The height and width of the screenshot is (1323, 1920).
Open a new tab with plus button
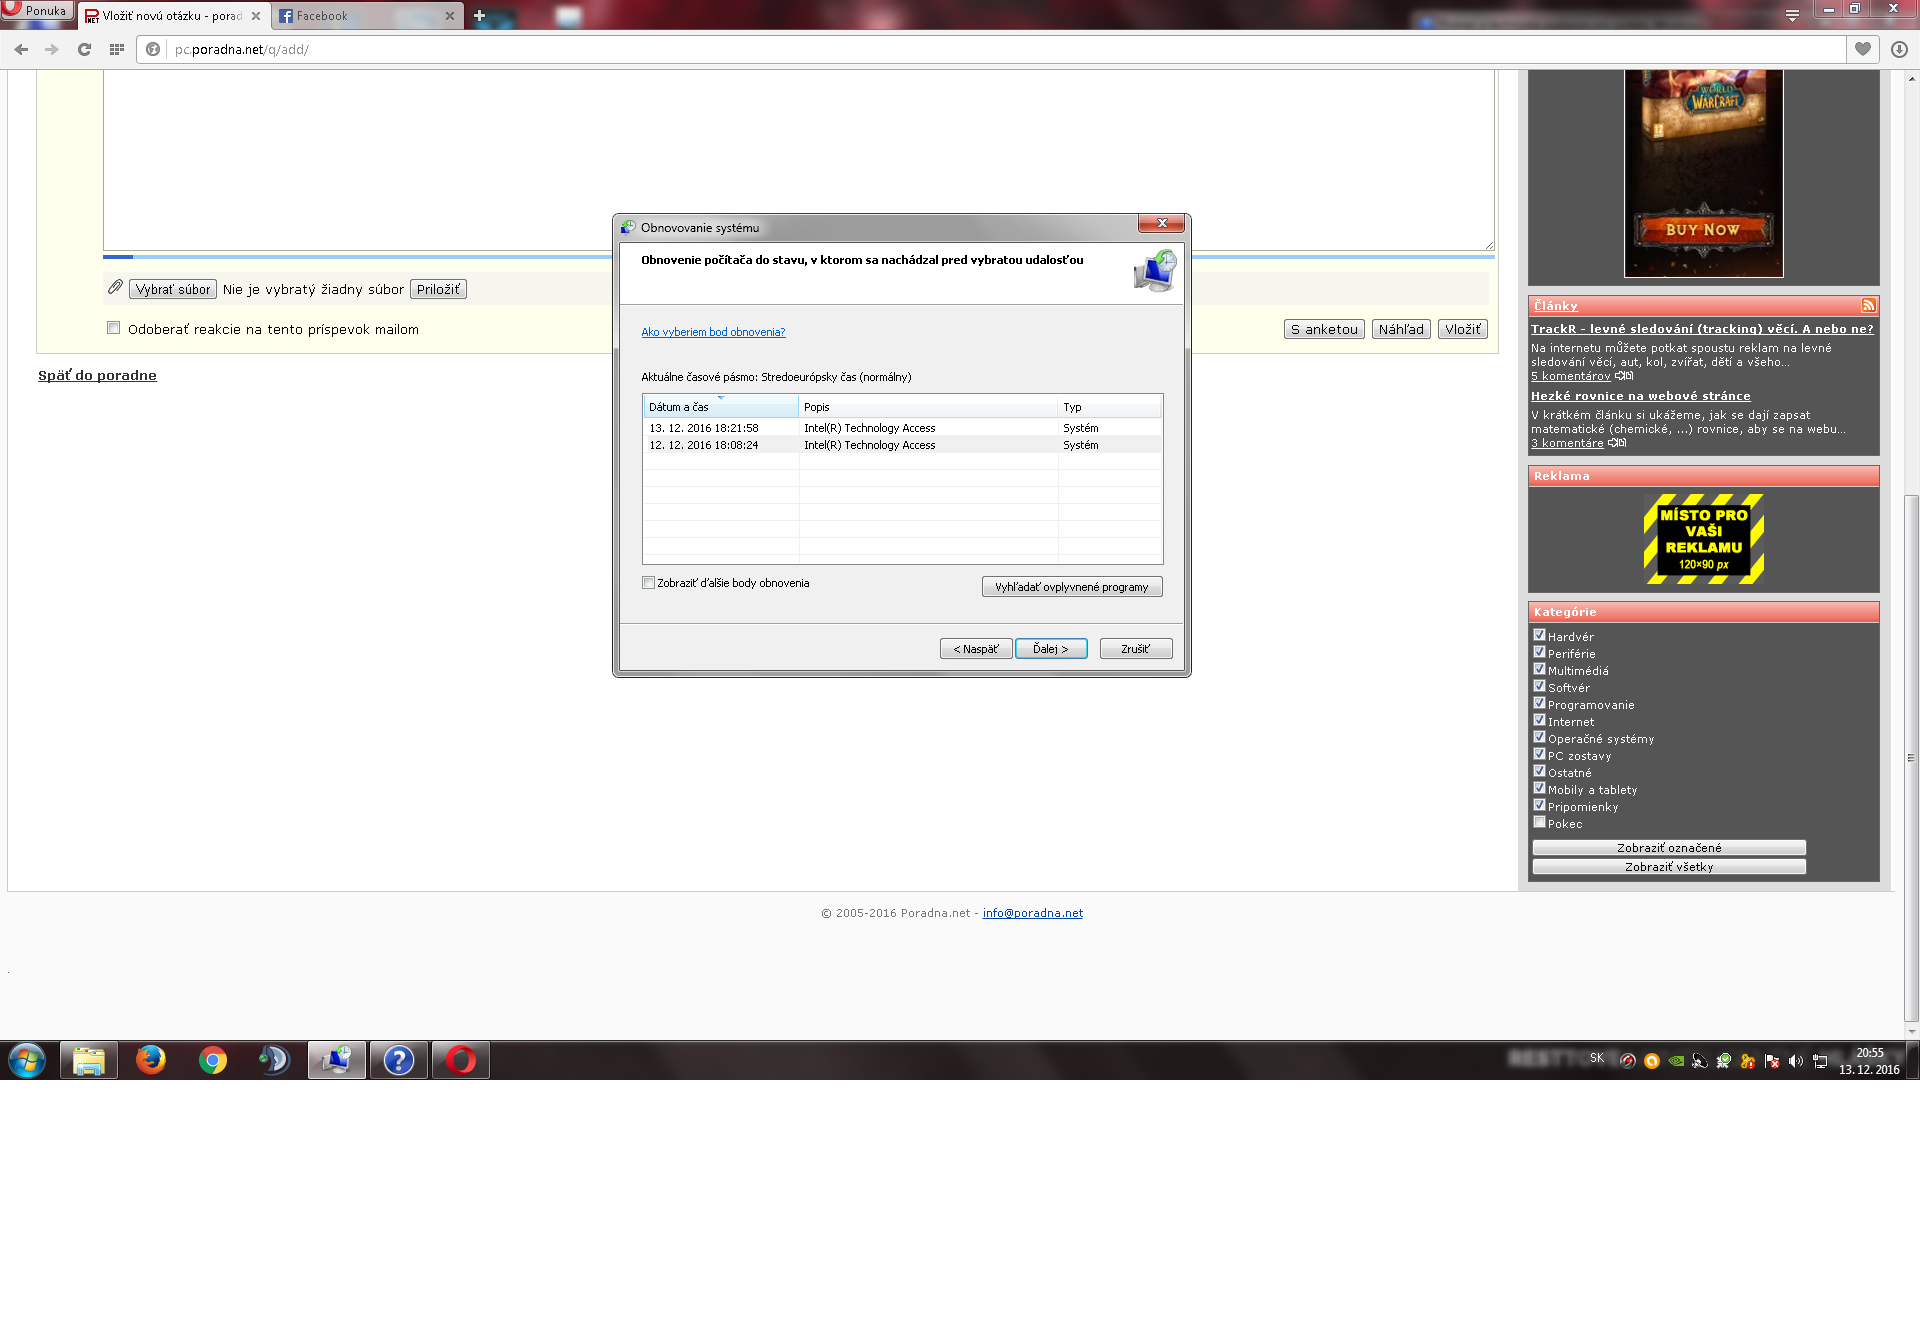point(479,16)
